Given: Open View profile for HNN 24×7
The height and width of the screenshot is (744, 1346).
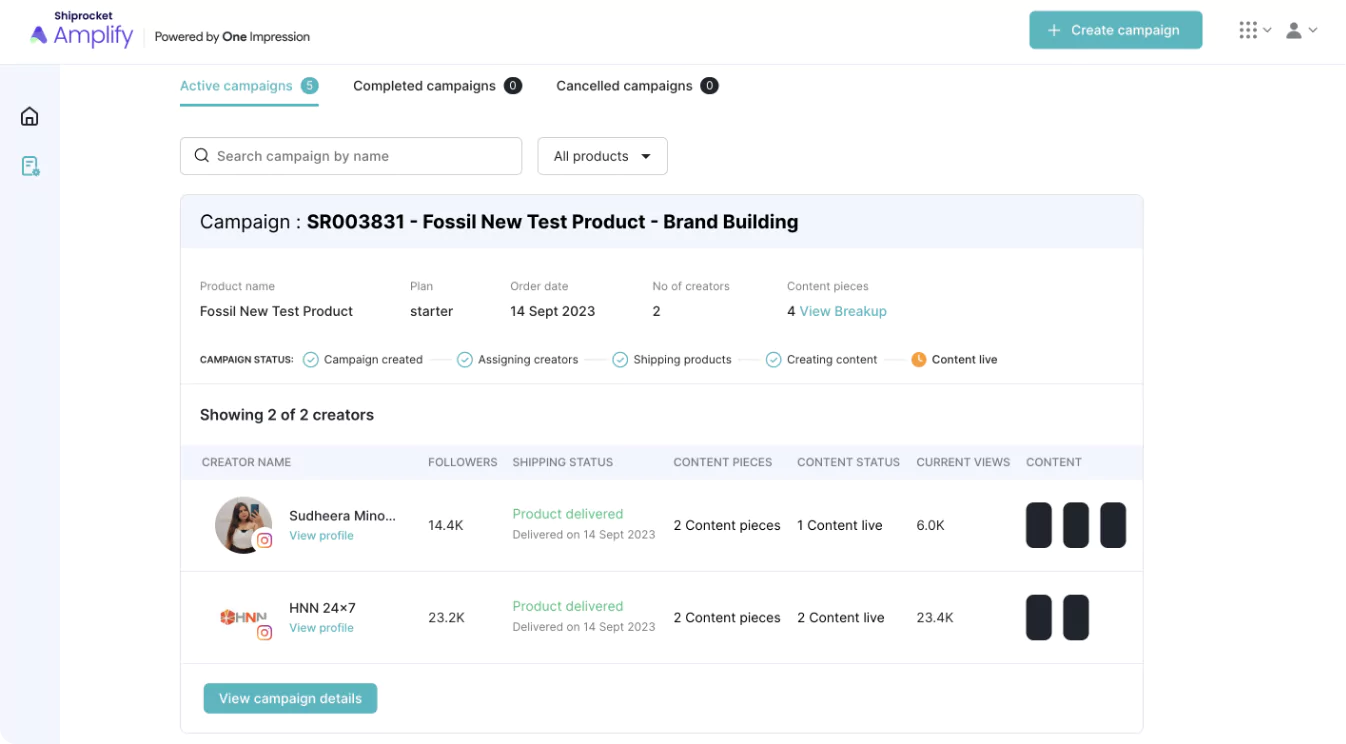Looking at the screenshot, I should 321,628.
